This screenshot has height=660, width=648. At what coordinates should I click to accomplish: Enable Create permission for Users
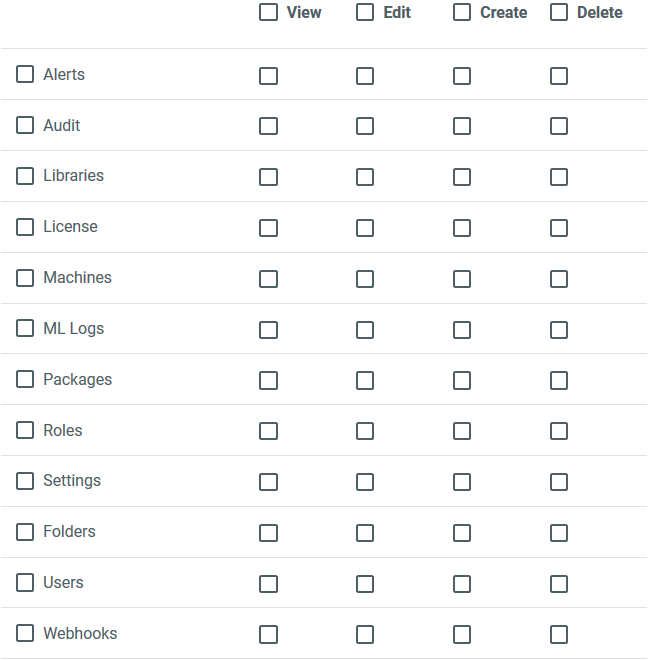pyautogui.click(x=462, y=584)
